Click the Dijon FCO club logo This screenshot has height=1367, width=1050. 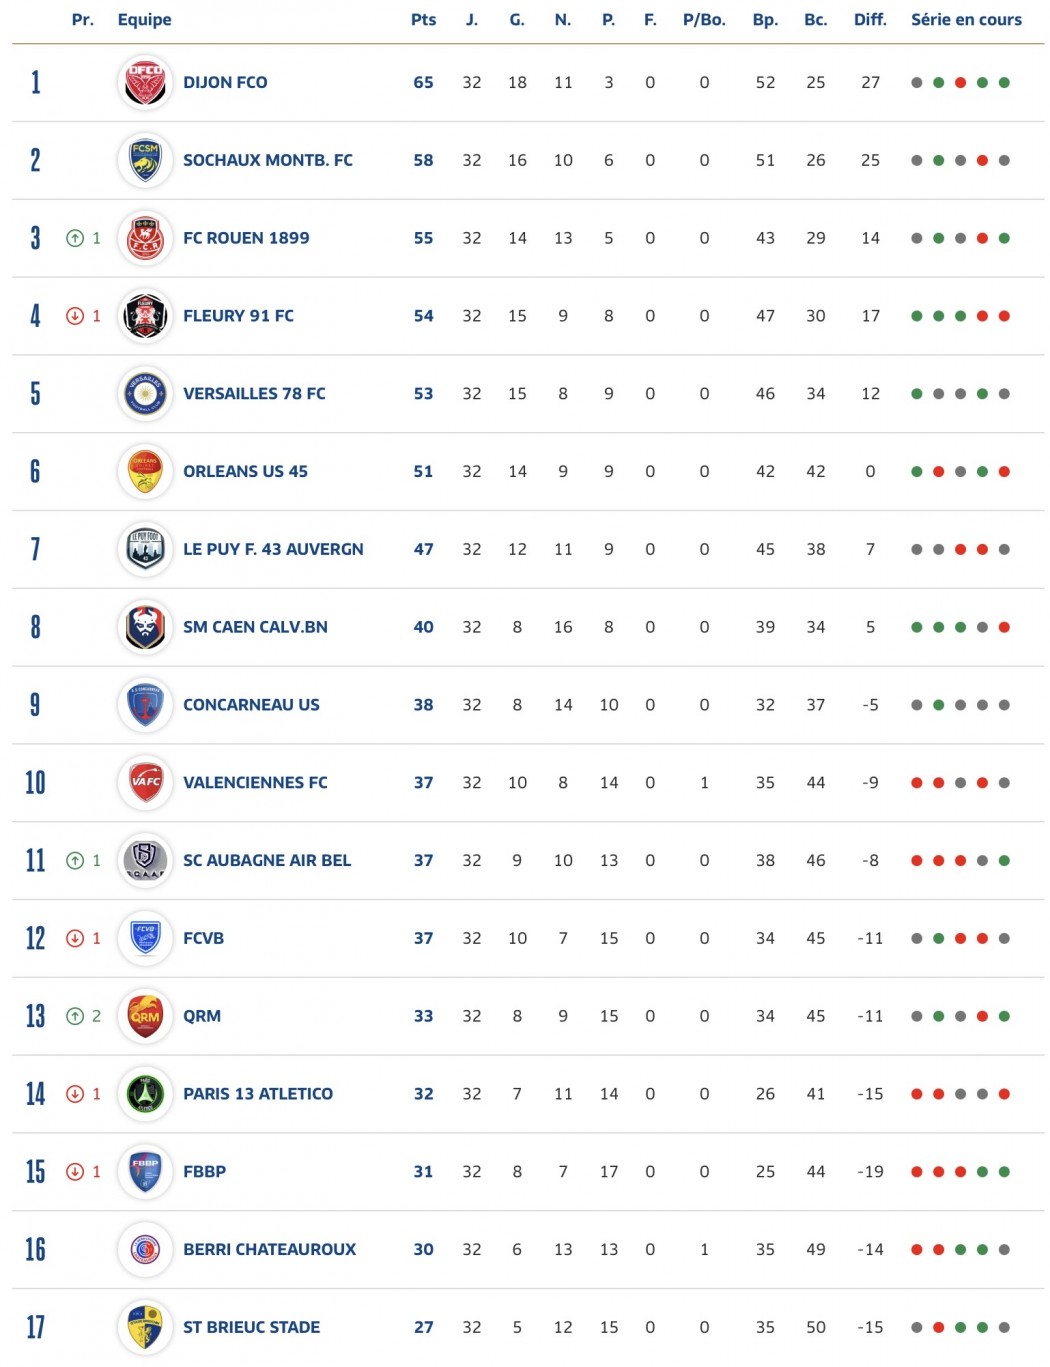coord(145,83)
